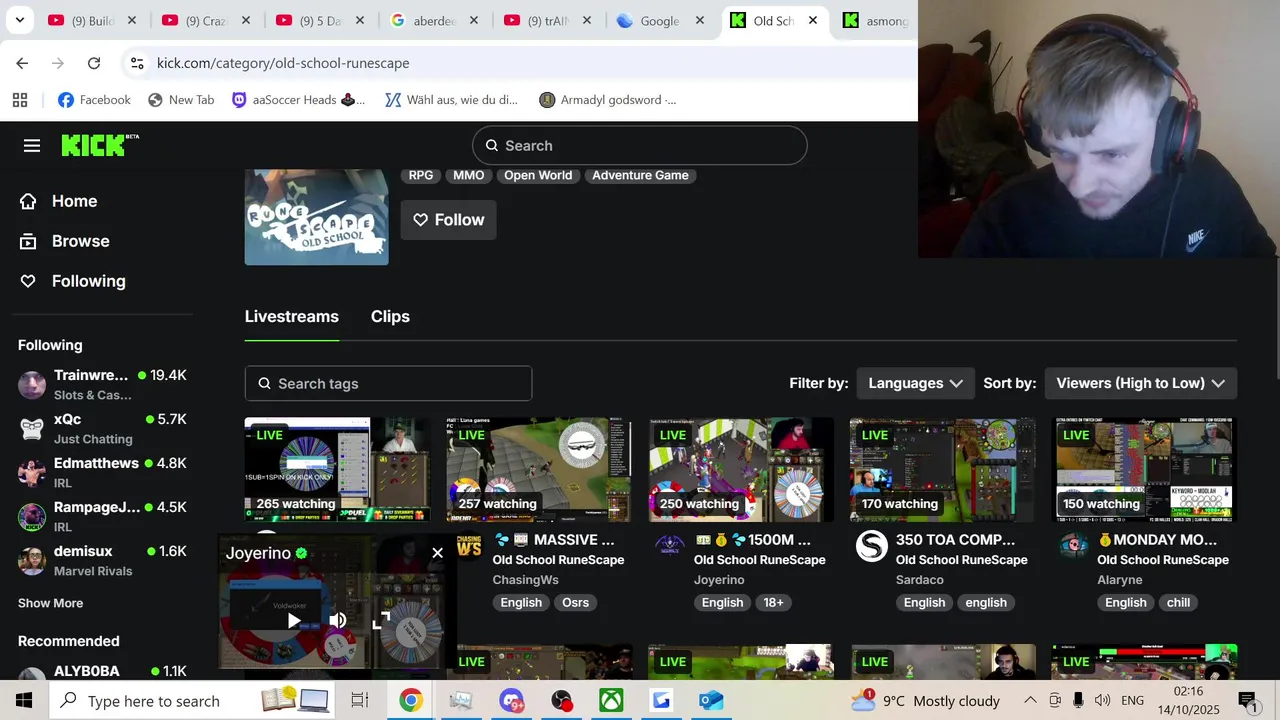Image resolution: width=1280 pixels, height=720 pixels.
Task: Select the Livestreams tab
Action: click(x=291, y=316)
